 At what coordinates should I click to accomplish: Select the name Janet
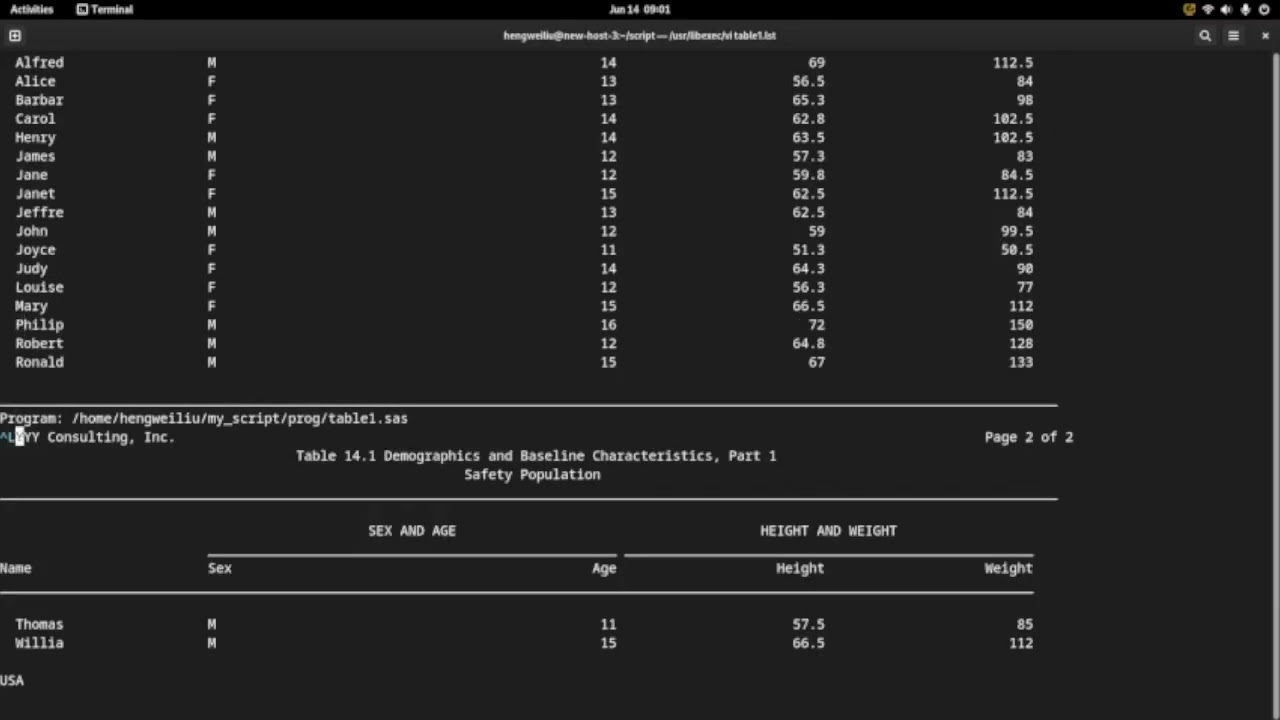(x=35, y=193)
